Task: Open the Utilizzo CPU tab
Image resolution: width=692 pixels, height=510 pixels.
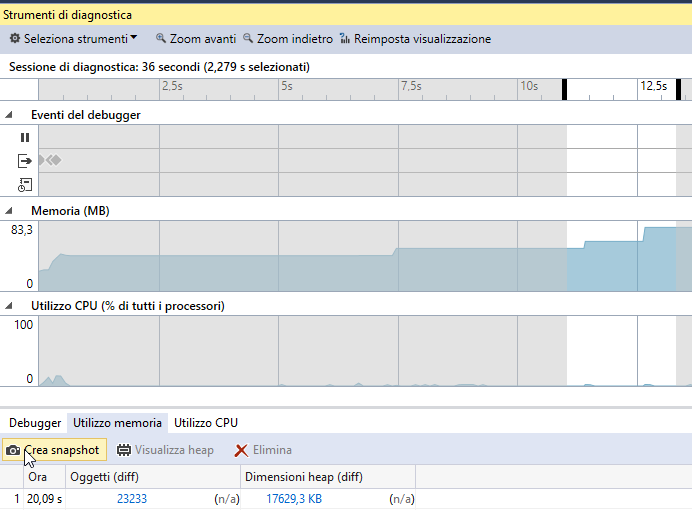Action: pos(206,423)
